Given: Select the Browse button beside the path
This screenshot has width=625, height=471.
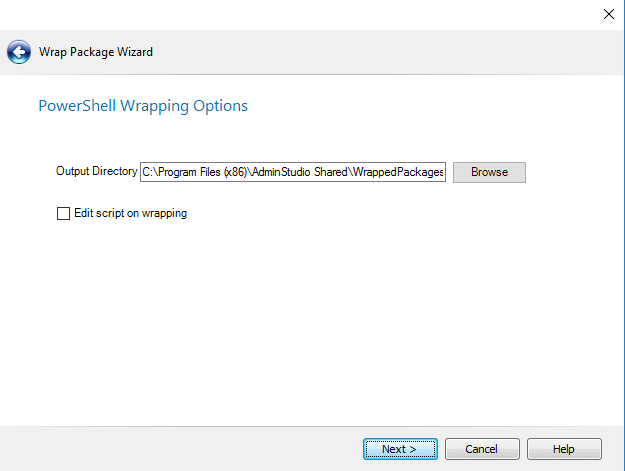Looking at the screenshot, I should tap(489, 172).
